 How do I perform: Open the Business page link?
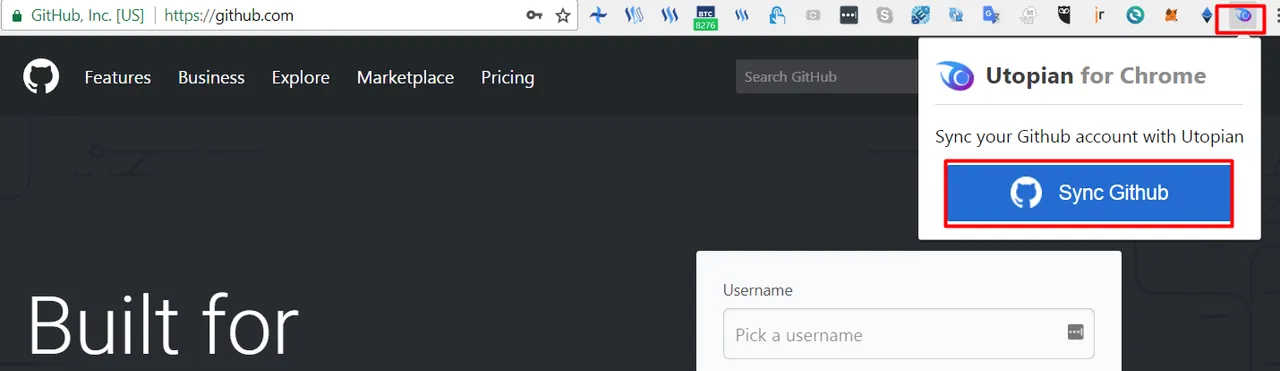tap(211, 77)
